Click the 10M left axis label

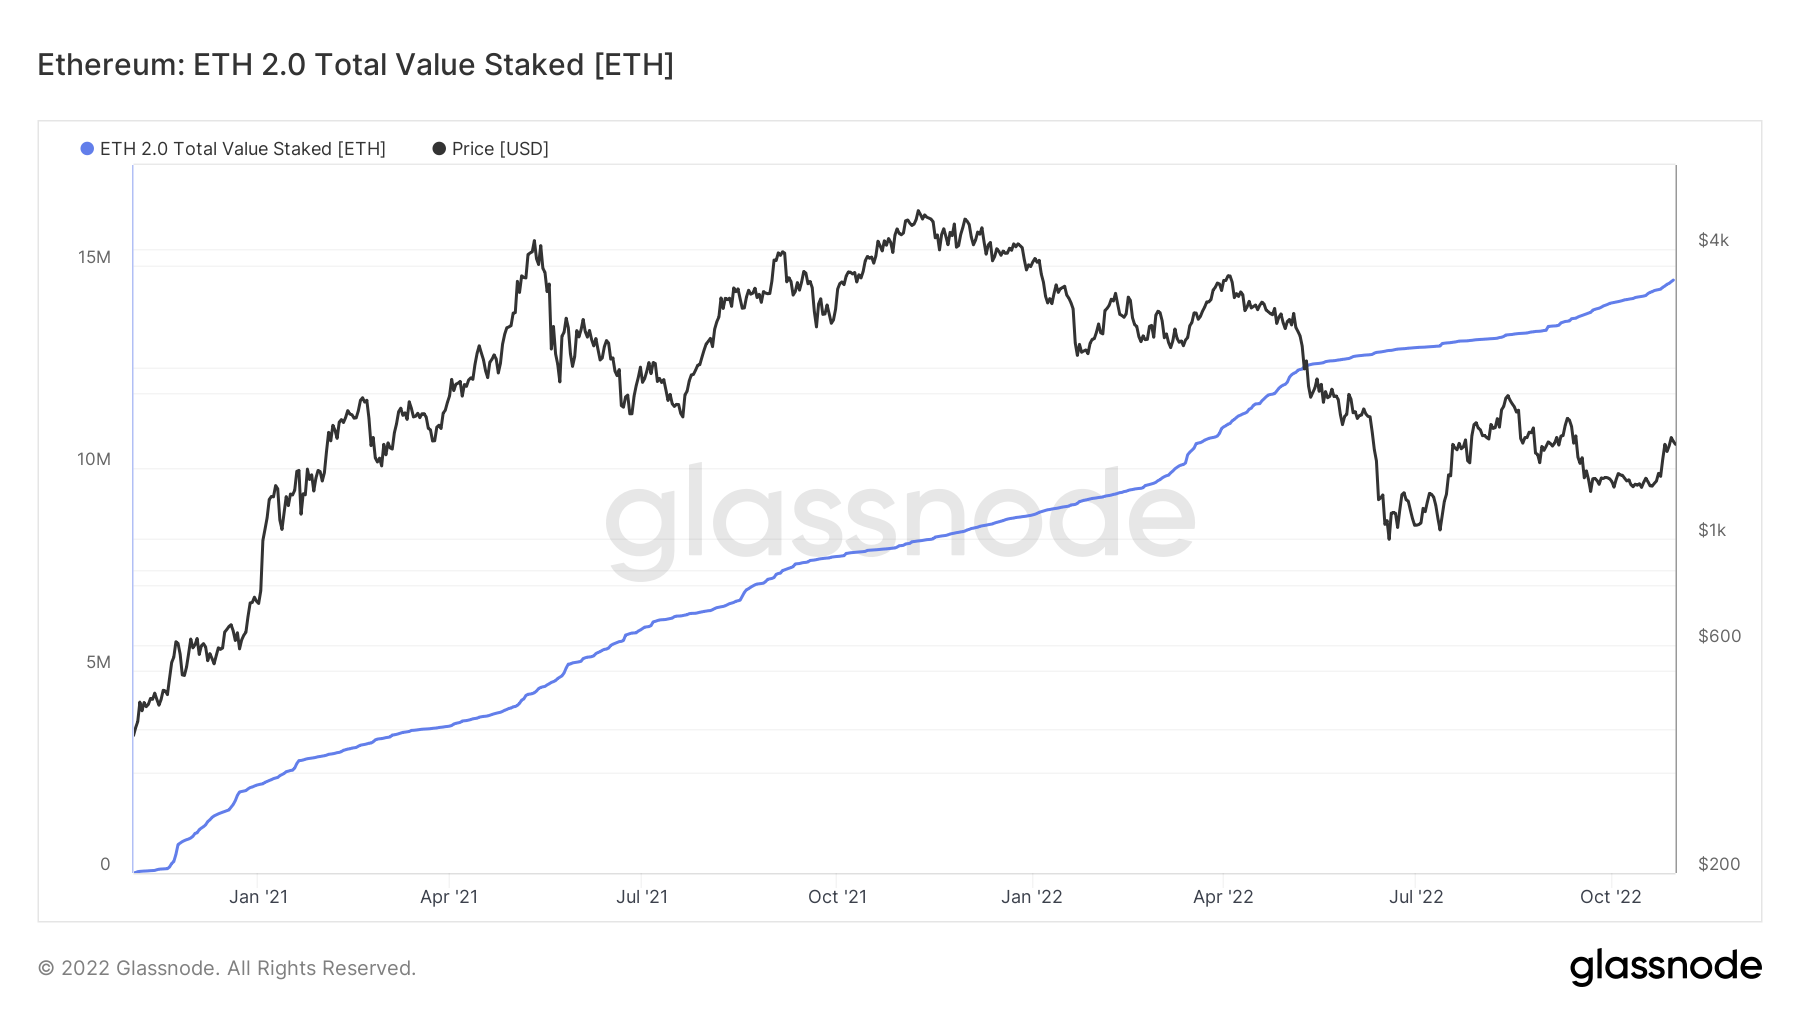point(95,460)
